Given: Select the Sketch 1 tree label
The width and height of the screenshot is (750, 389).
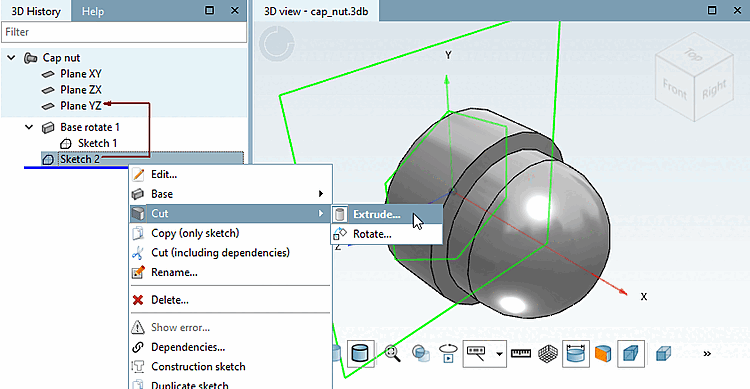Looking at the screenshot, I should (97, 143).
